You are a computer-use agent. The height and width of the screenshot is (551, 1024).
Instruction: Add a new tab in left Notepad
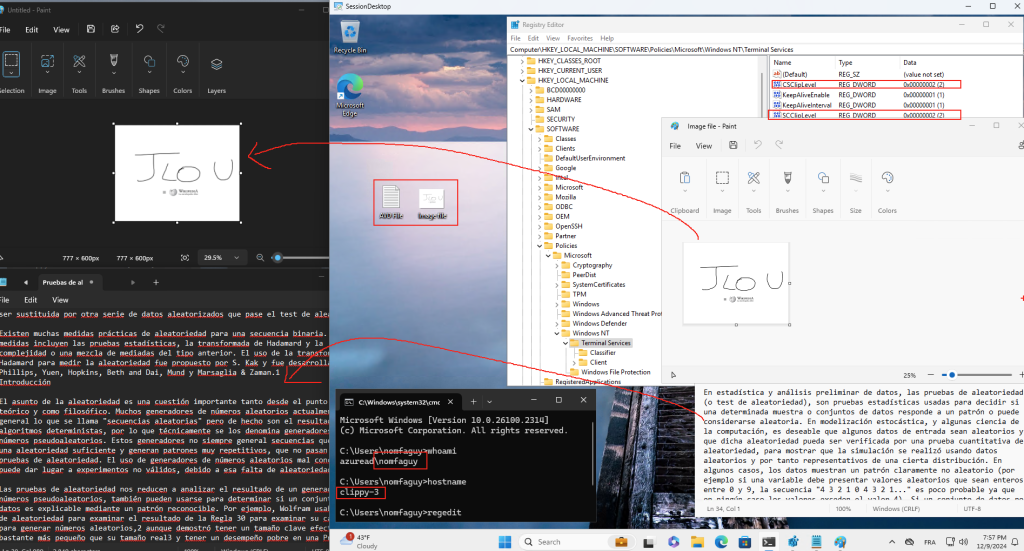pyautogui.click(x=155, y=283)
